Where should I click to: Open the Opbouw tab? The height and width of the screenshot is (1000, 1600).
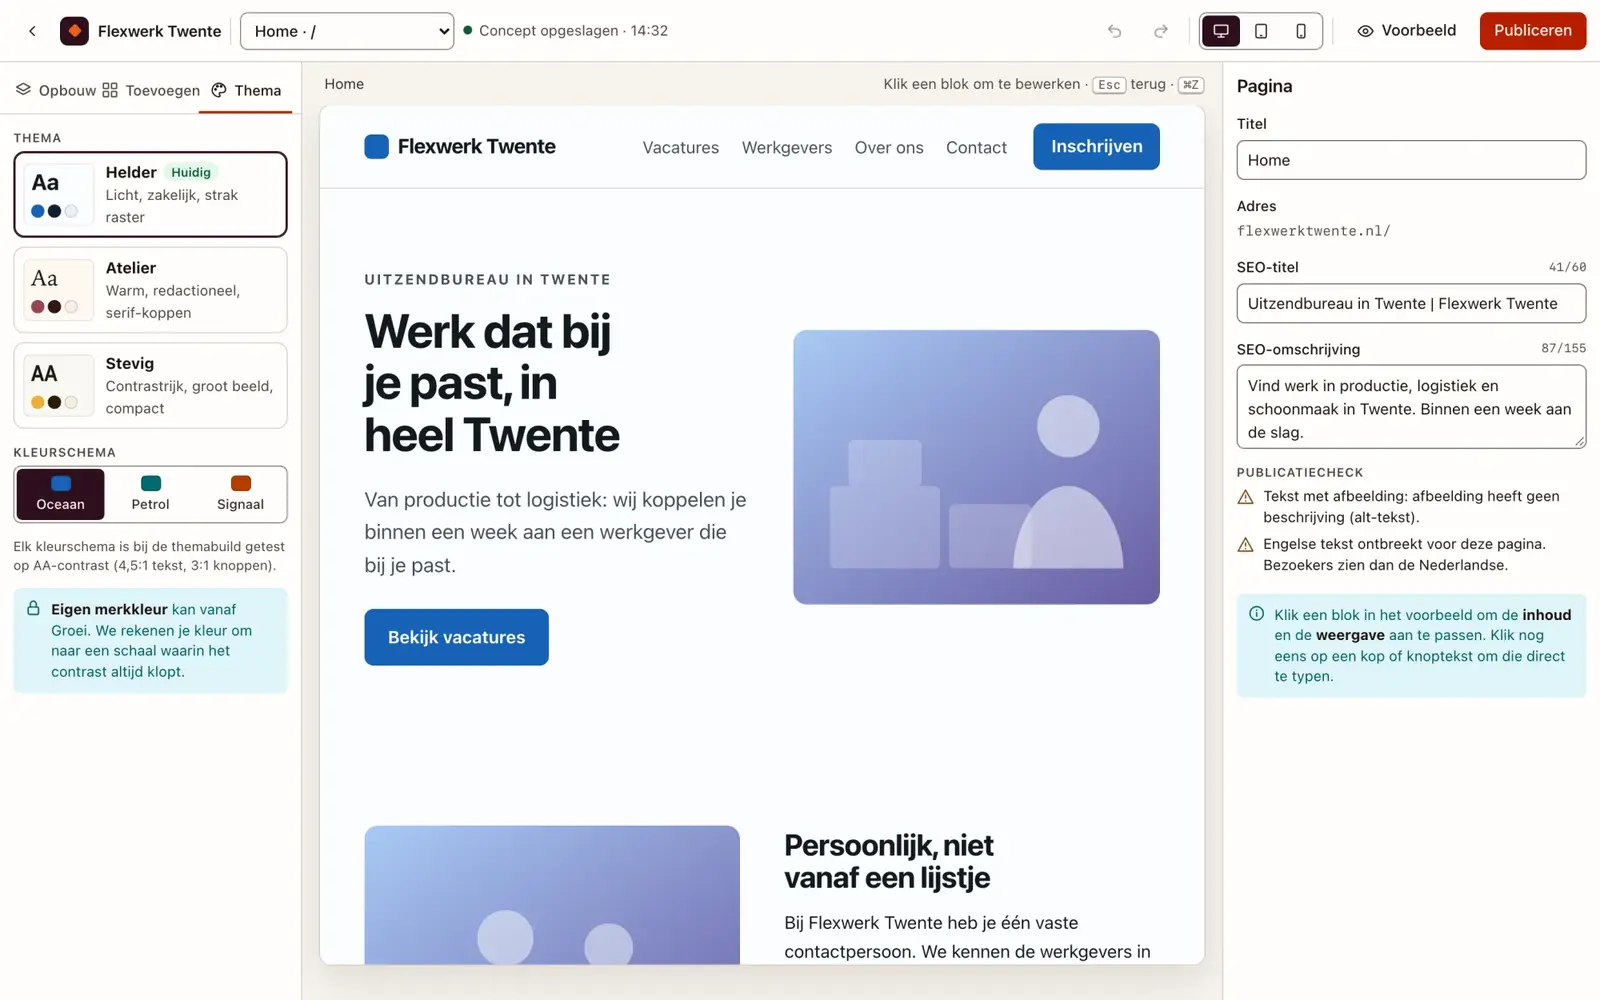point(56,90)
